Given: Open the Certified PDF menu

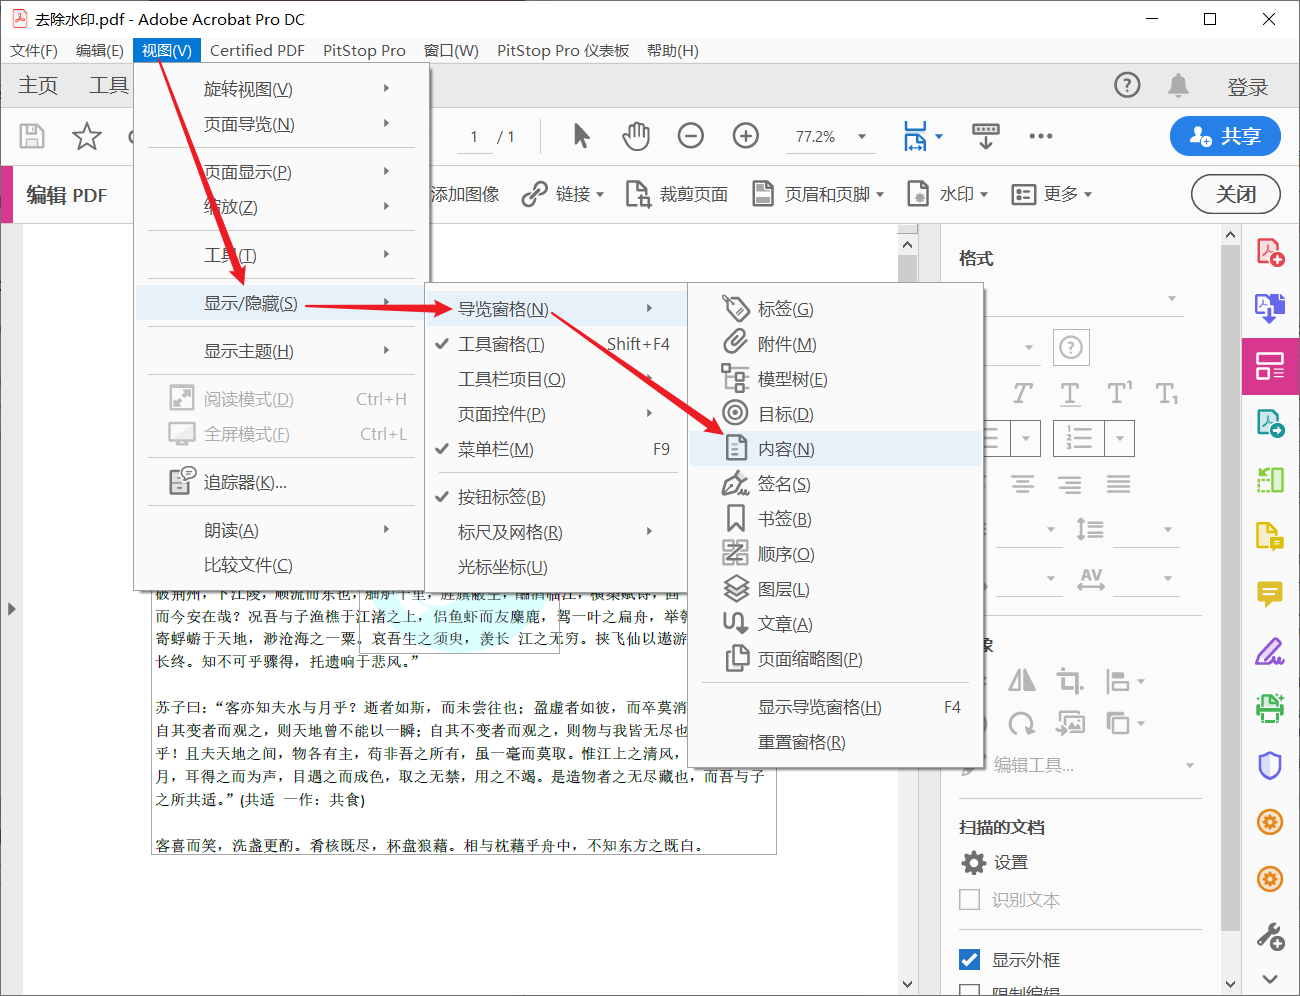Looking at the screenshot, I should click(257, 50).
